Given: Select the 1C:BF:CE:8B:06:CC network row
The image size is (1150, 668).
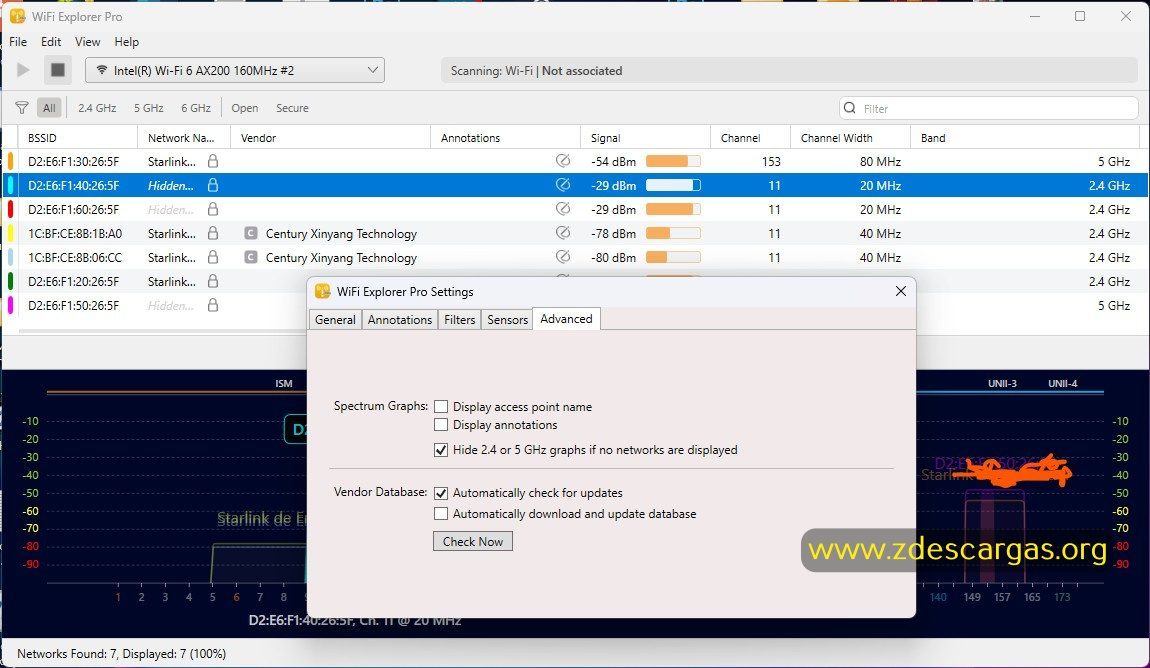Looking at the screenshot, I should pyautogui.click(x=575, y=257).
